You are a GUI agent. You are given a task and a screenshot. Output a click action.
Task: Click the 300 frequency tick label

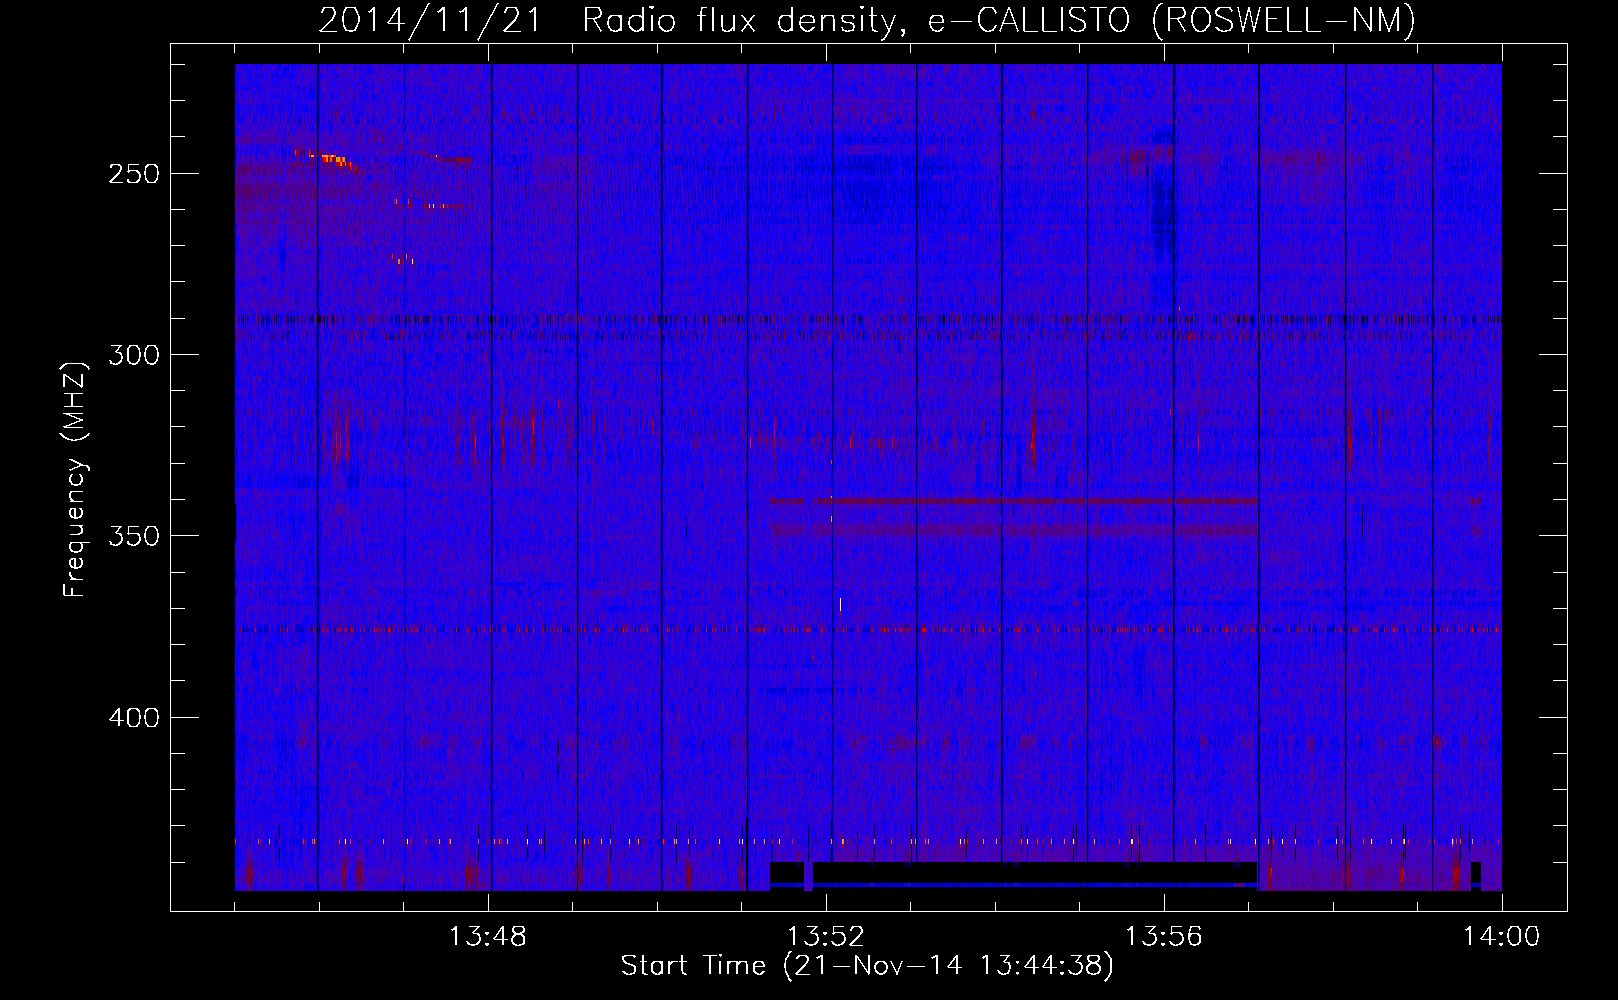(x=134, y=355)
